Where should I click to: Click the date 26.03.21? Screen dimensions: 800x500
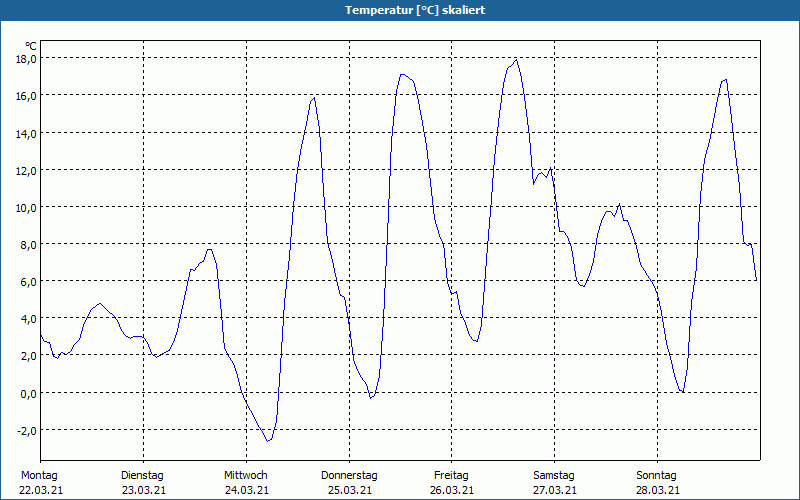tap(452, 490)
